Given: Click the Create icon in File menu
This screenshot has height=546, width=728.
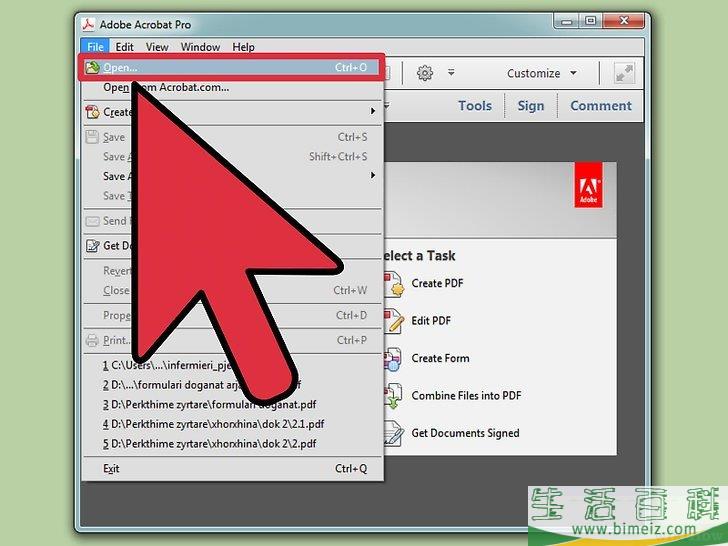Looking at the screenshot, I should pyautogui.click(x=92, y=112).
